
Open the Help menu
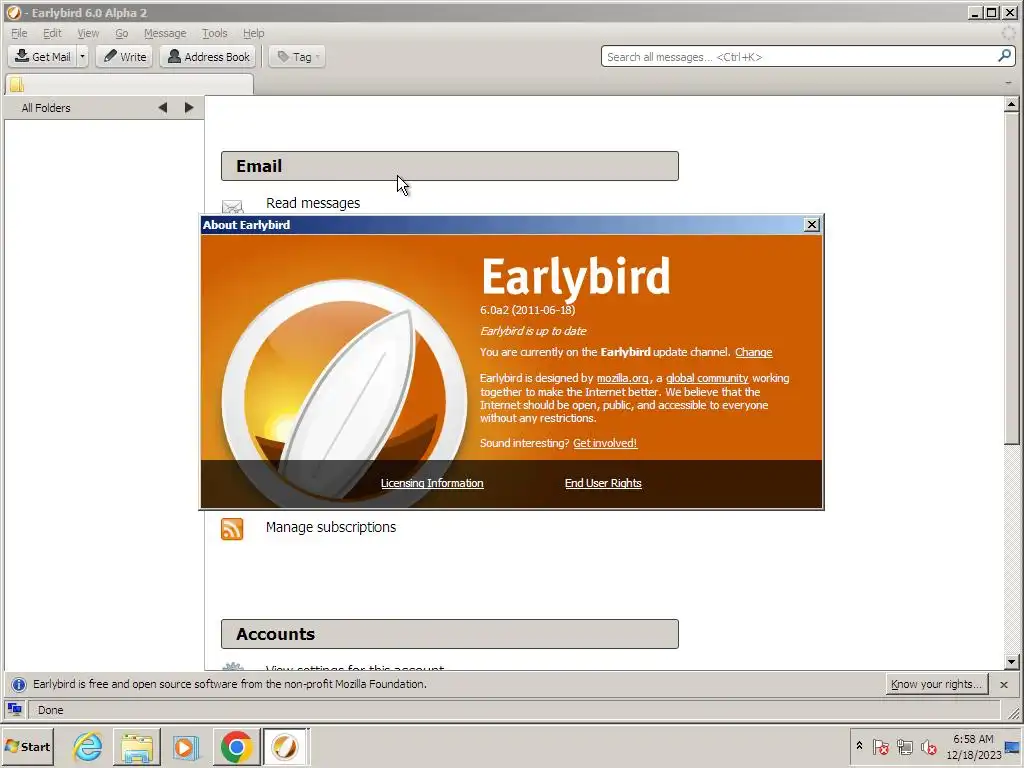pyautogui.click(x=253, y=33)
